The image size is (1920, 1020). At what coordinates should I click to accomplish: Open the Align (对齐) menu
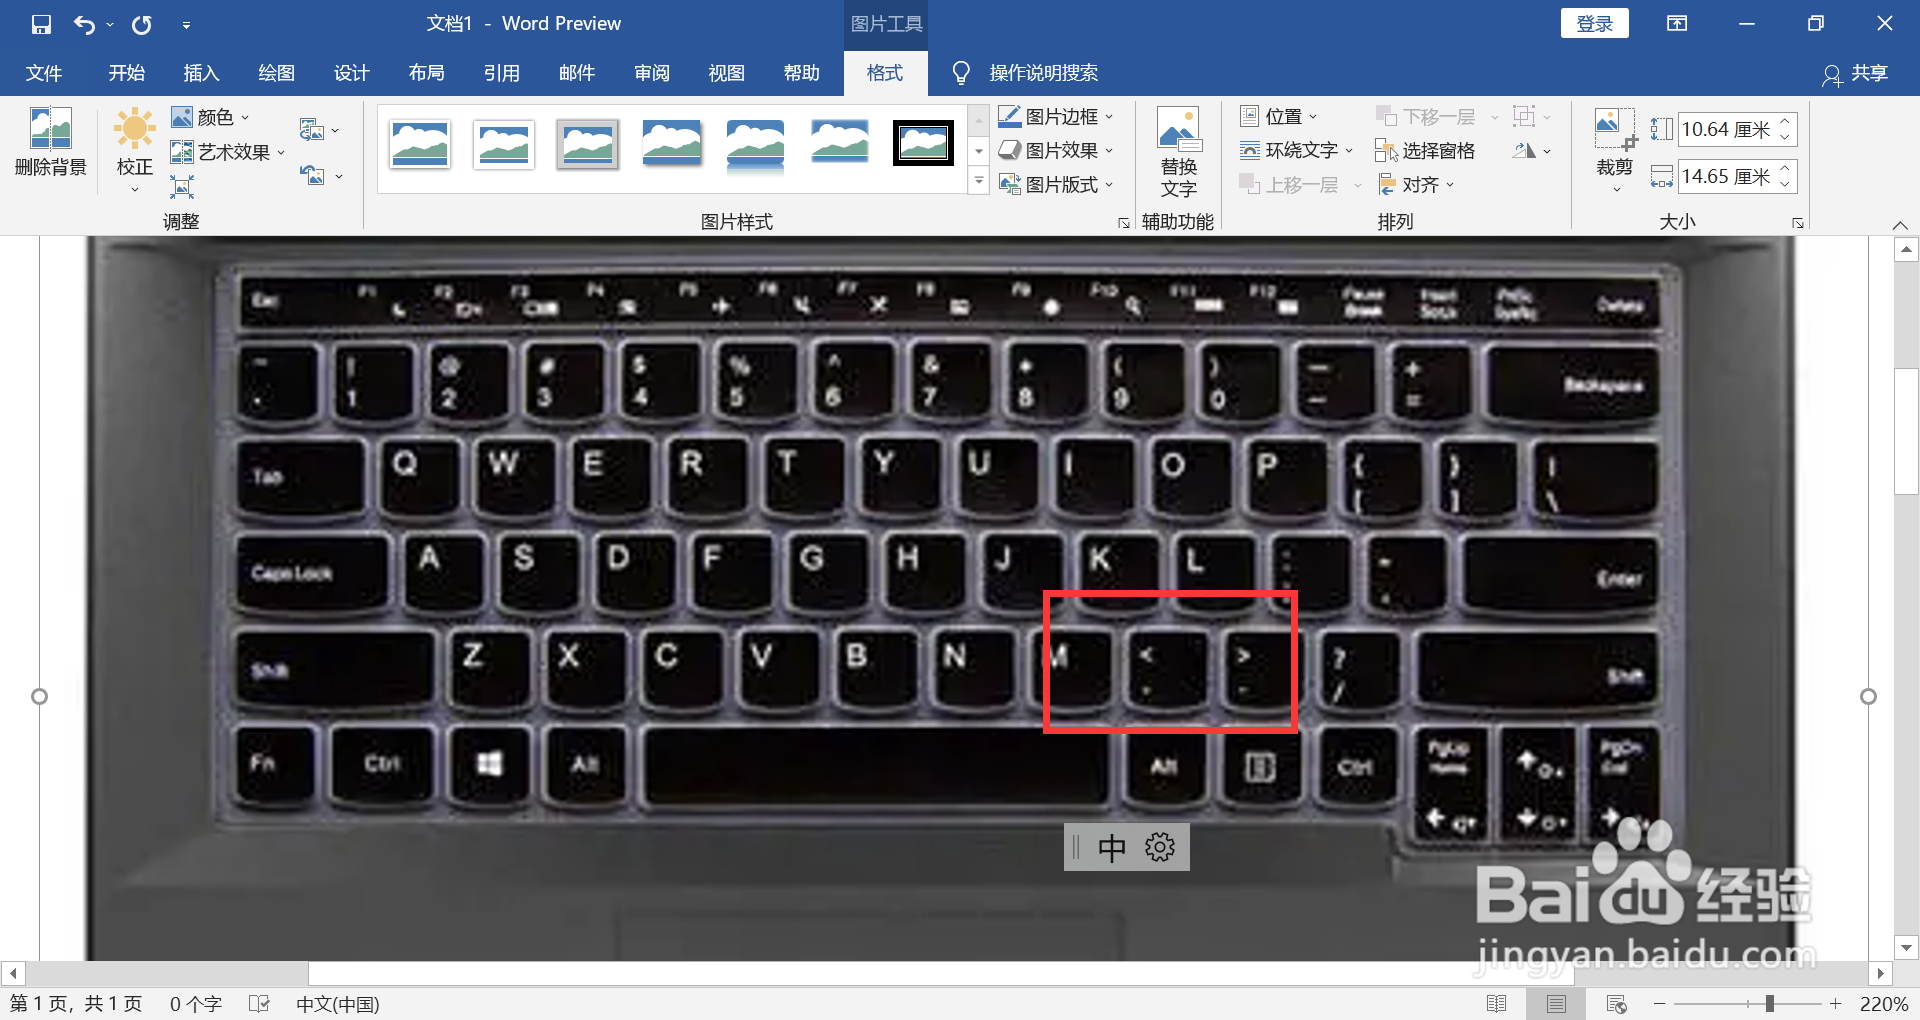1415,184
